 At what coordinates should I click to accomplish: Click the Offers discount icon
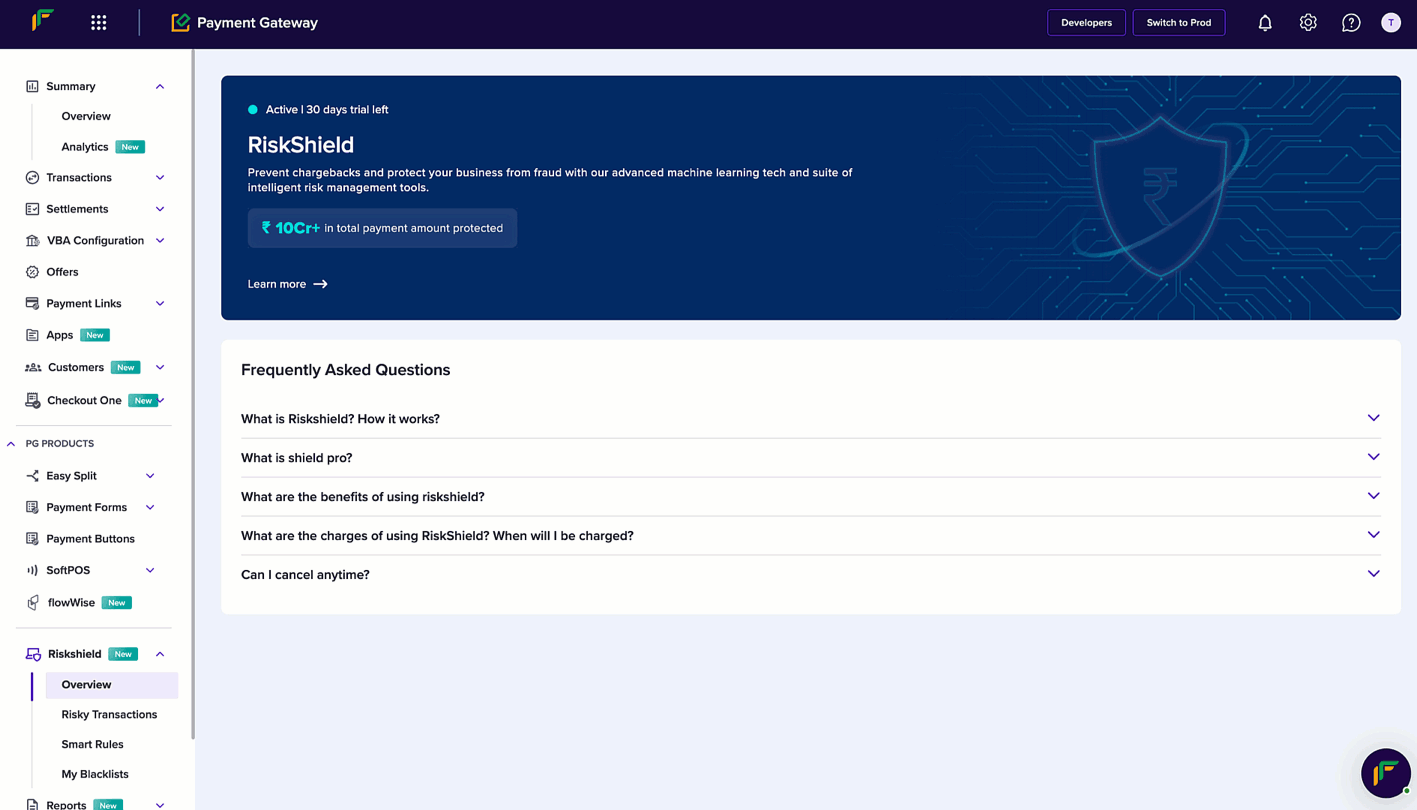(x=32, y=272)
